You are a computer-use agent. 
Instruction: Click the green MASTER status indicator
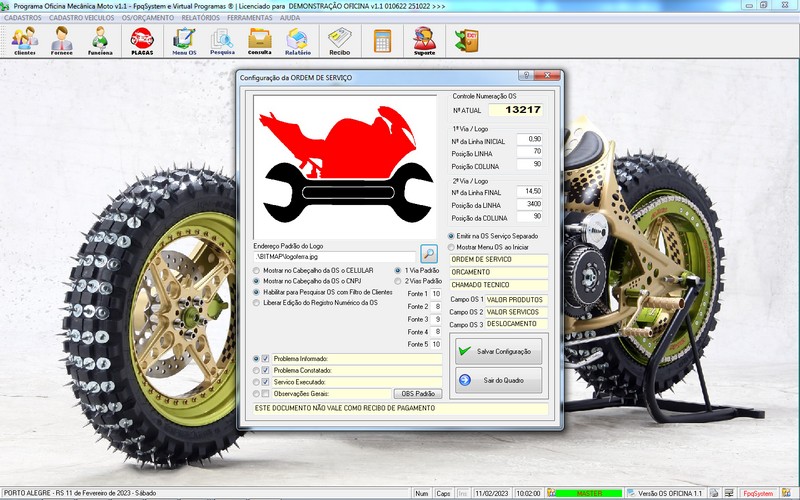588,493
